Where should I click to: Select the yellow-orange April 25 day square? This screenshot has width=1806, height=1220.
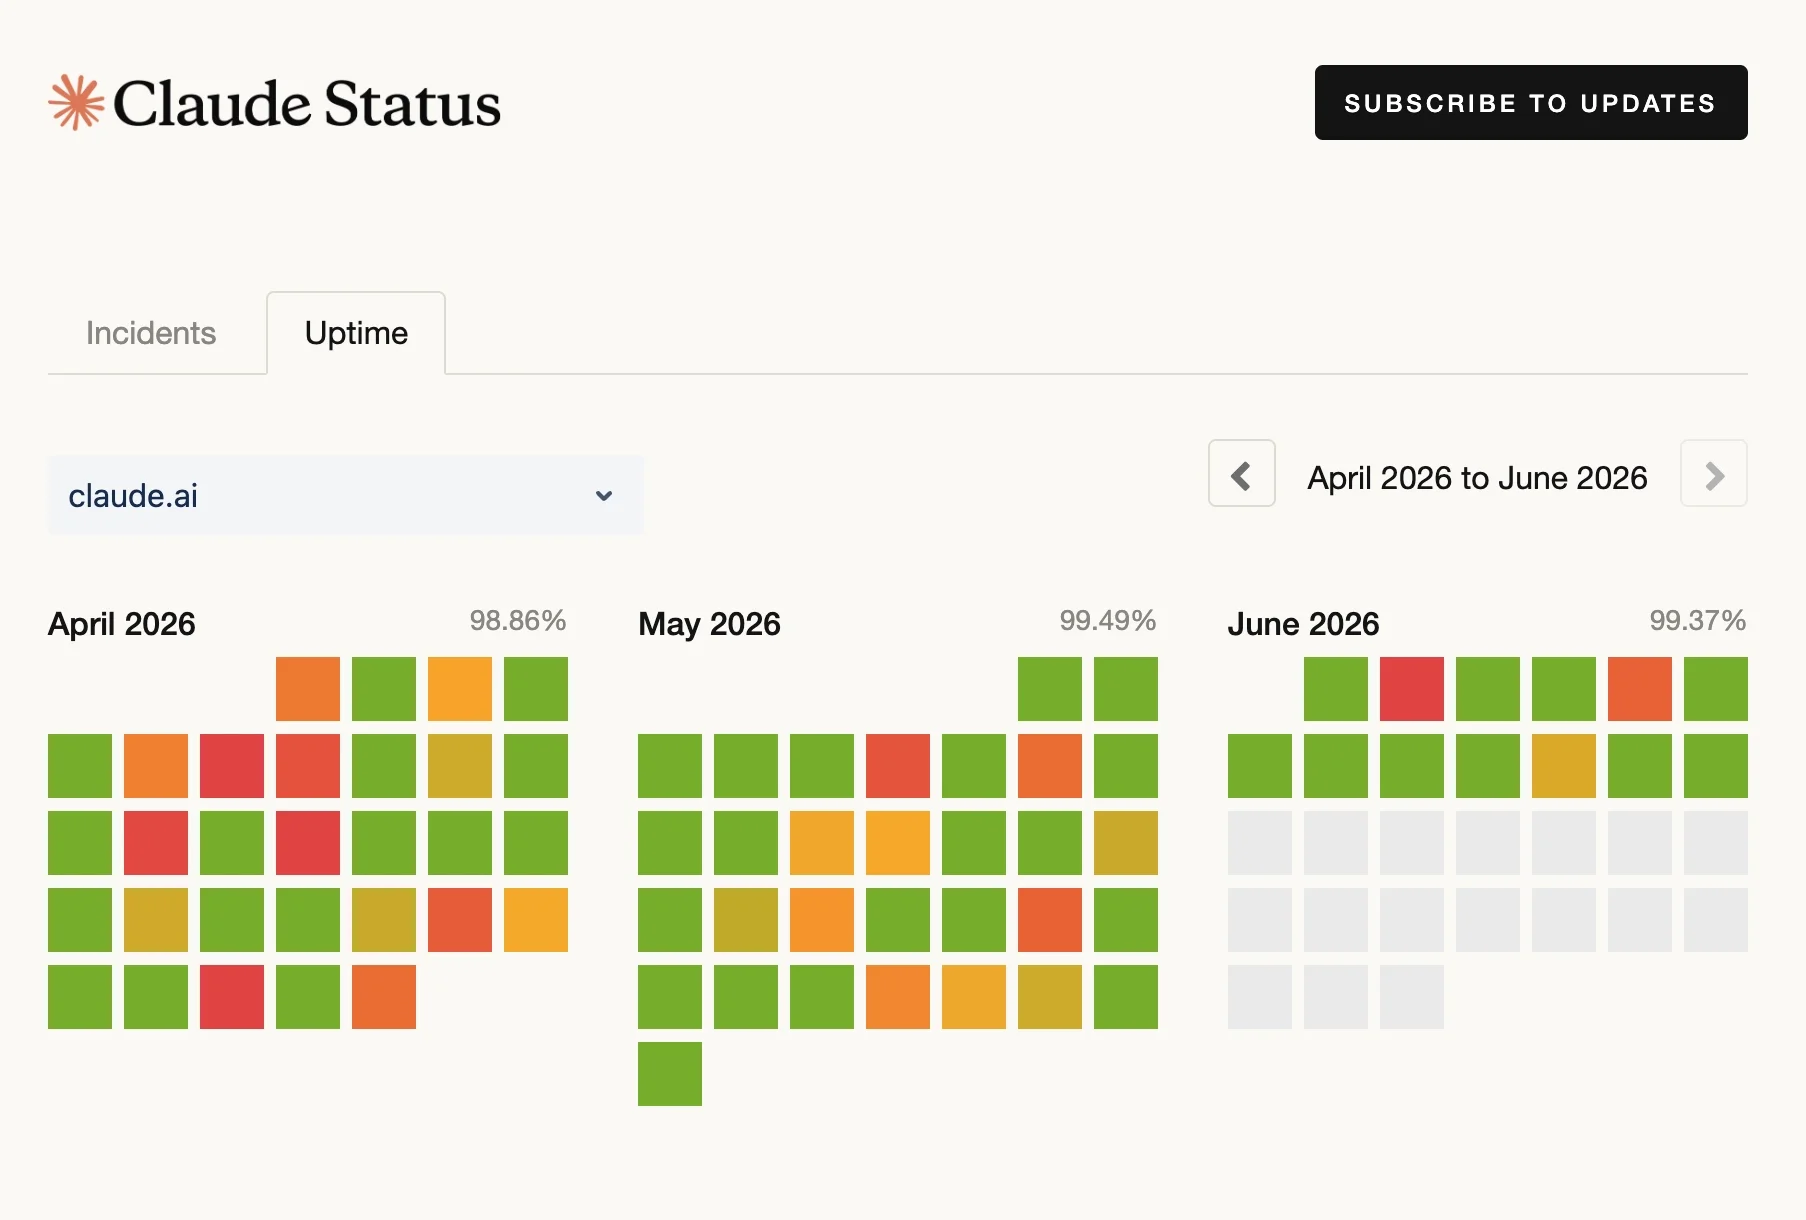coord(536,920)
